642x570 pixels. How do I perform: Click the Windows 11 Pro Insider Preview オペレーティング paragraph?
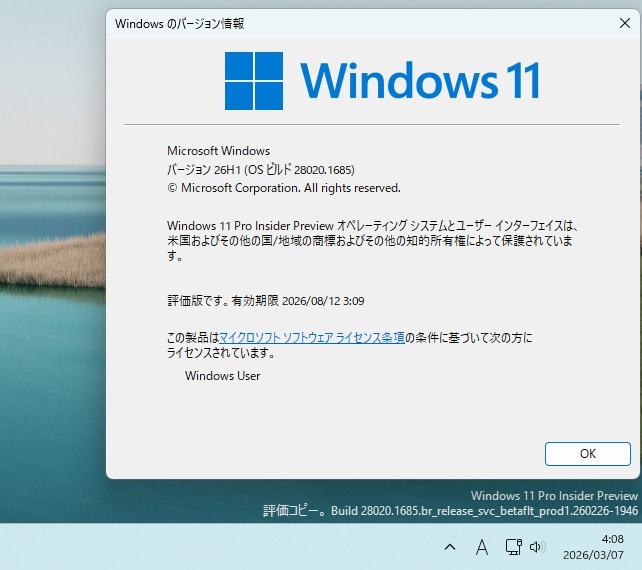pos(373,240)
